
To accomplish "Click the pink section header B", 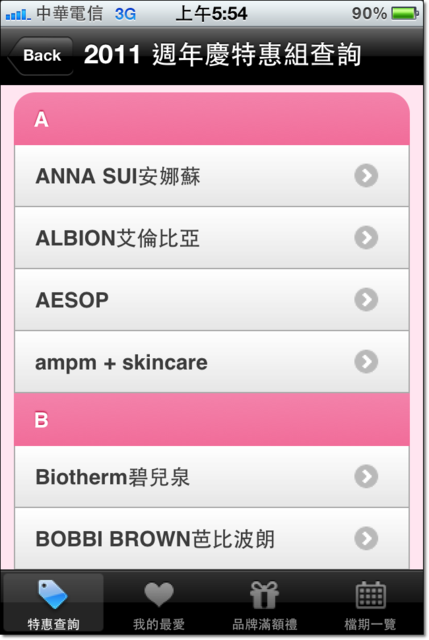I will click(212, 420).
